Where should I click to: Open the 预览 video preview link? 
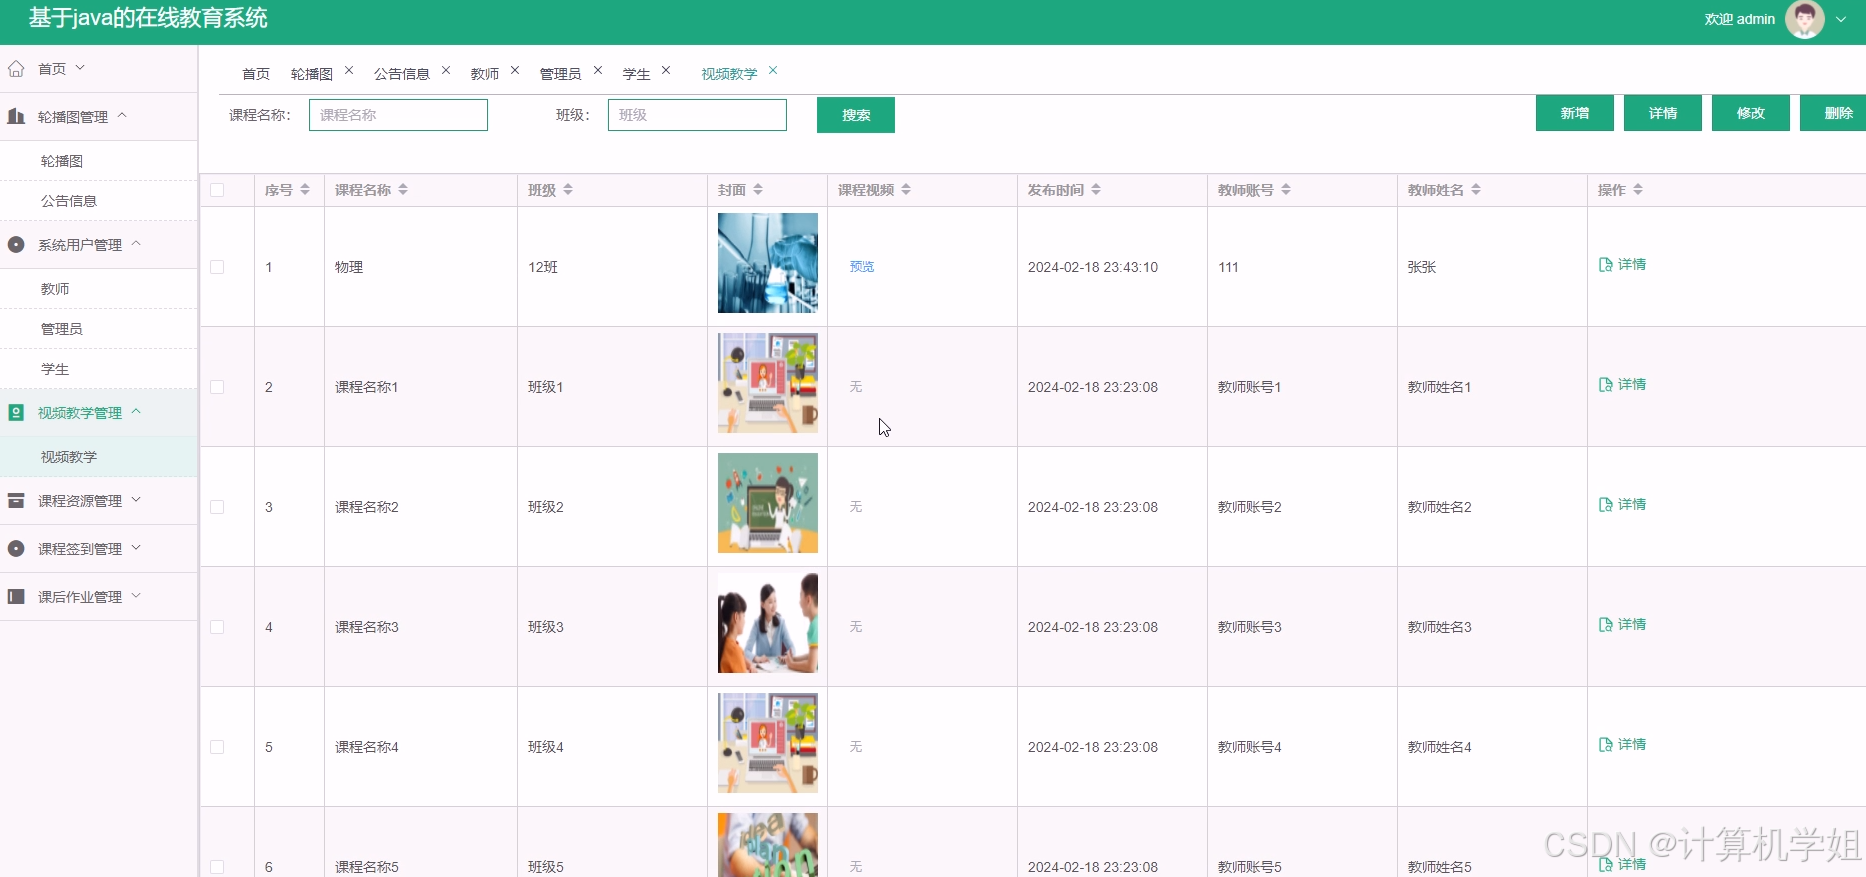click(x=862, y=267)
